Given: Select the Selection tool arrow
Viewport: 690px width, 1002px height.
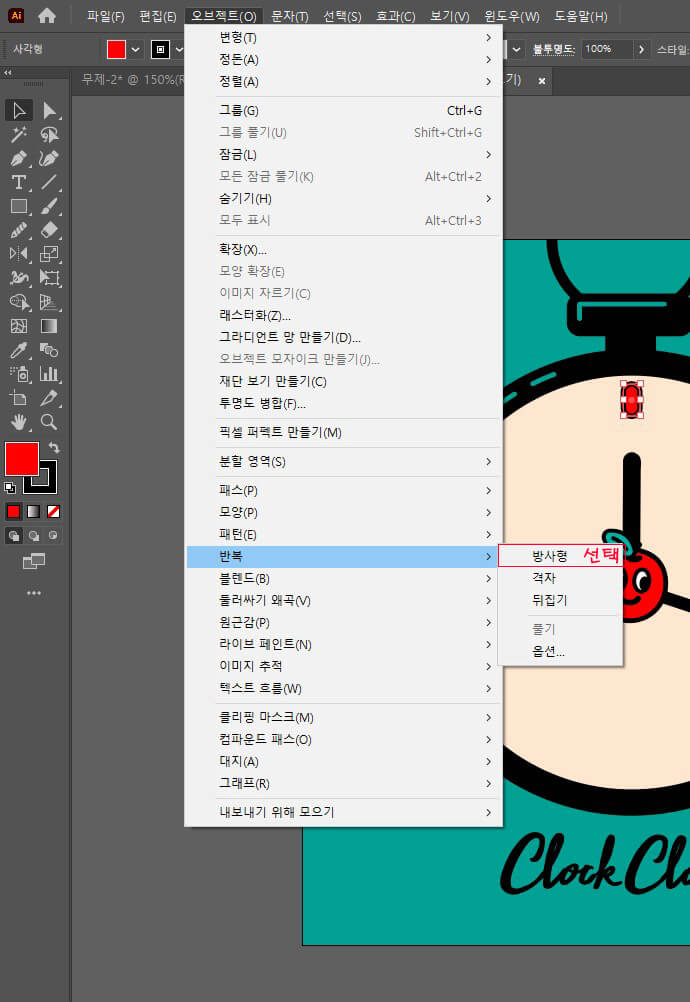Looking at the screenshot, I should click(19, 110).
